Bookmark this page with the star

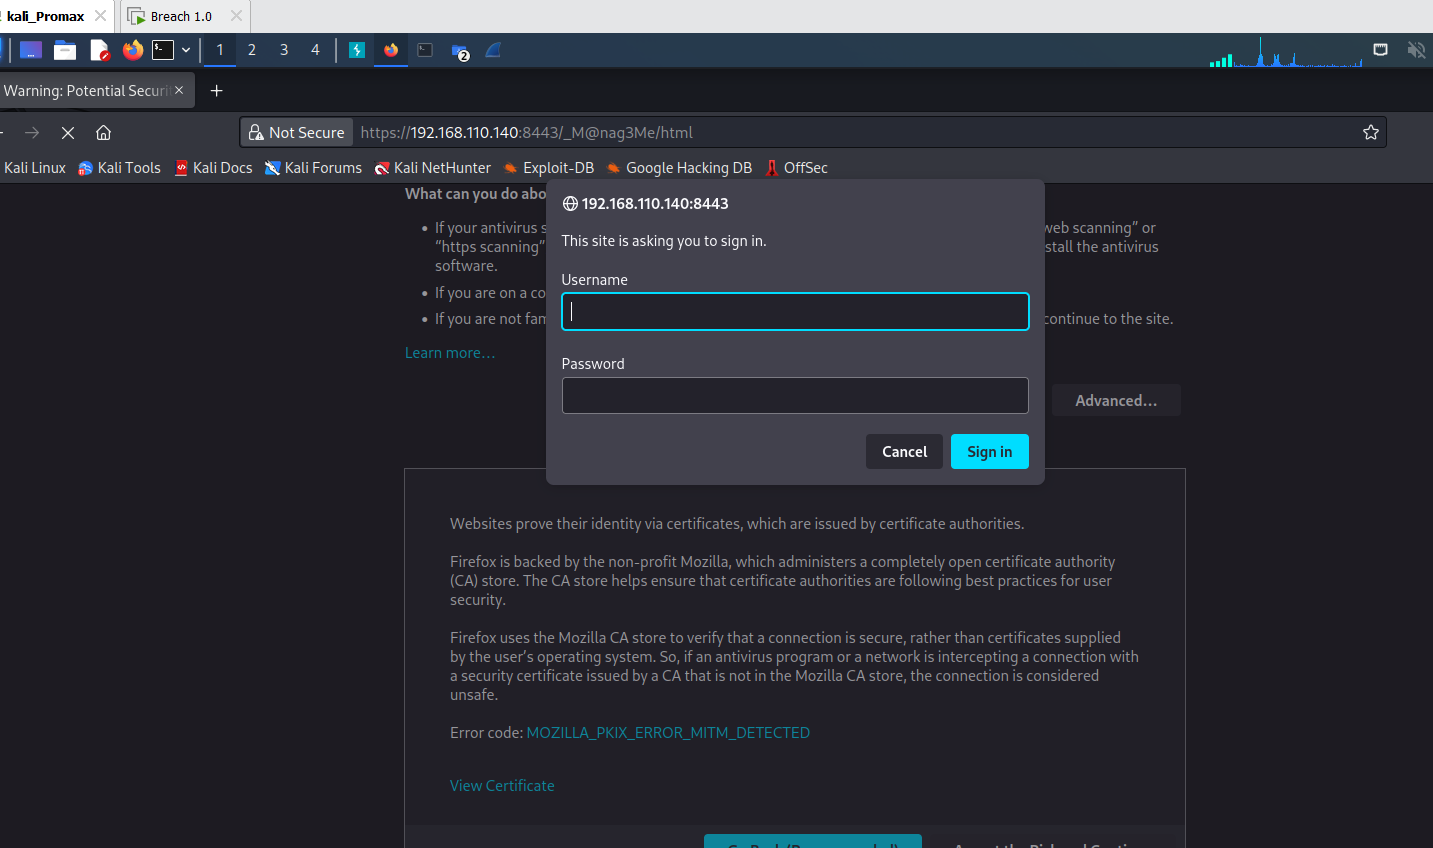1371,132
